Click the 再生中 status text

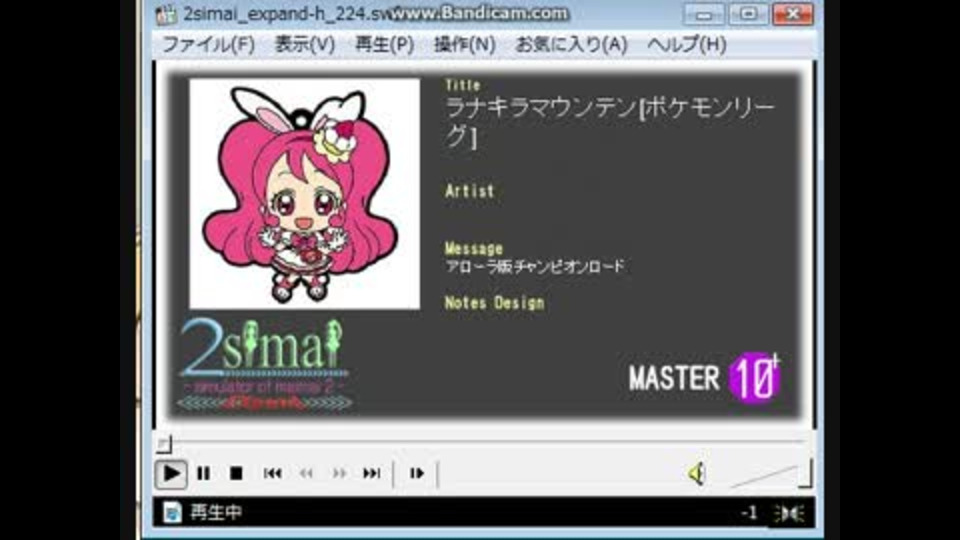(x=216, y=512)
